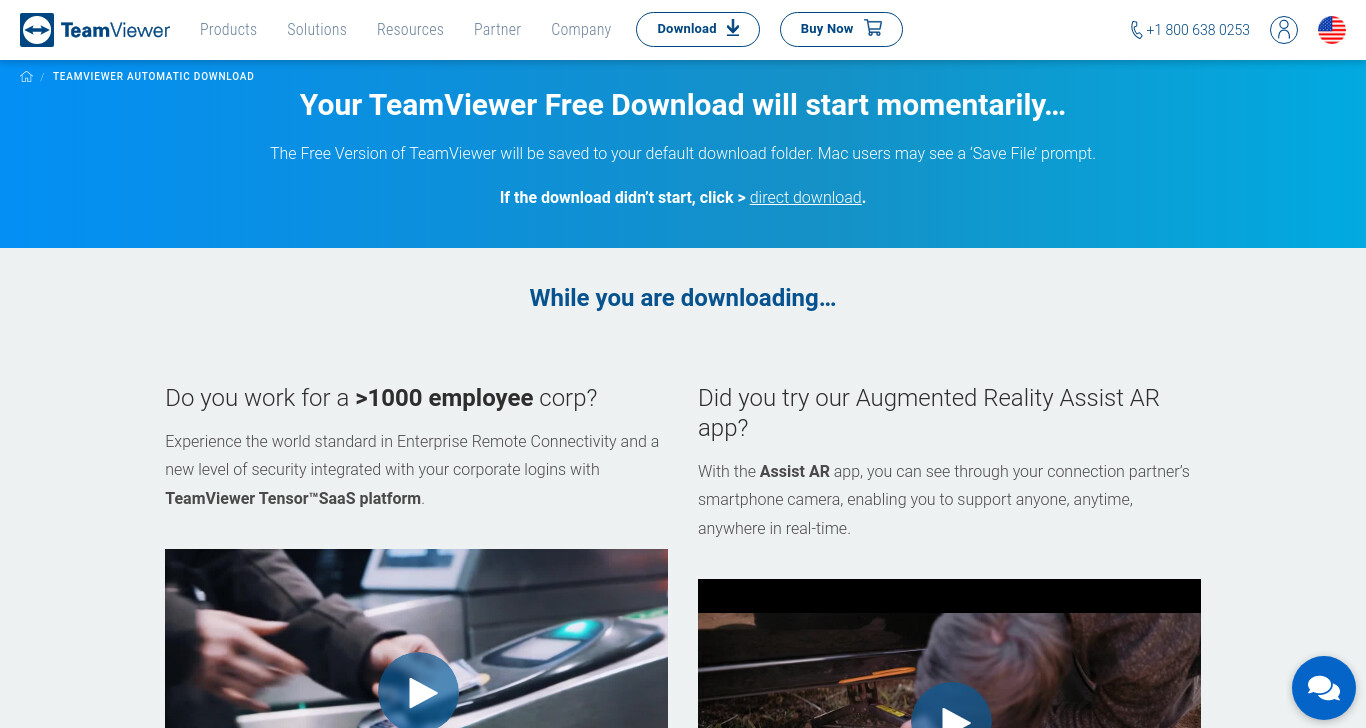The width and height of the screenshot is (1366, 728).
Task: Open the live chat bubble
Action: [1323, 687]
